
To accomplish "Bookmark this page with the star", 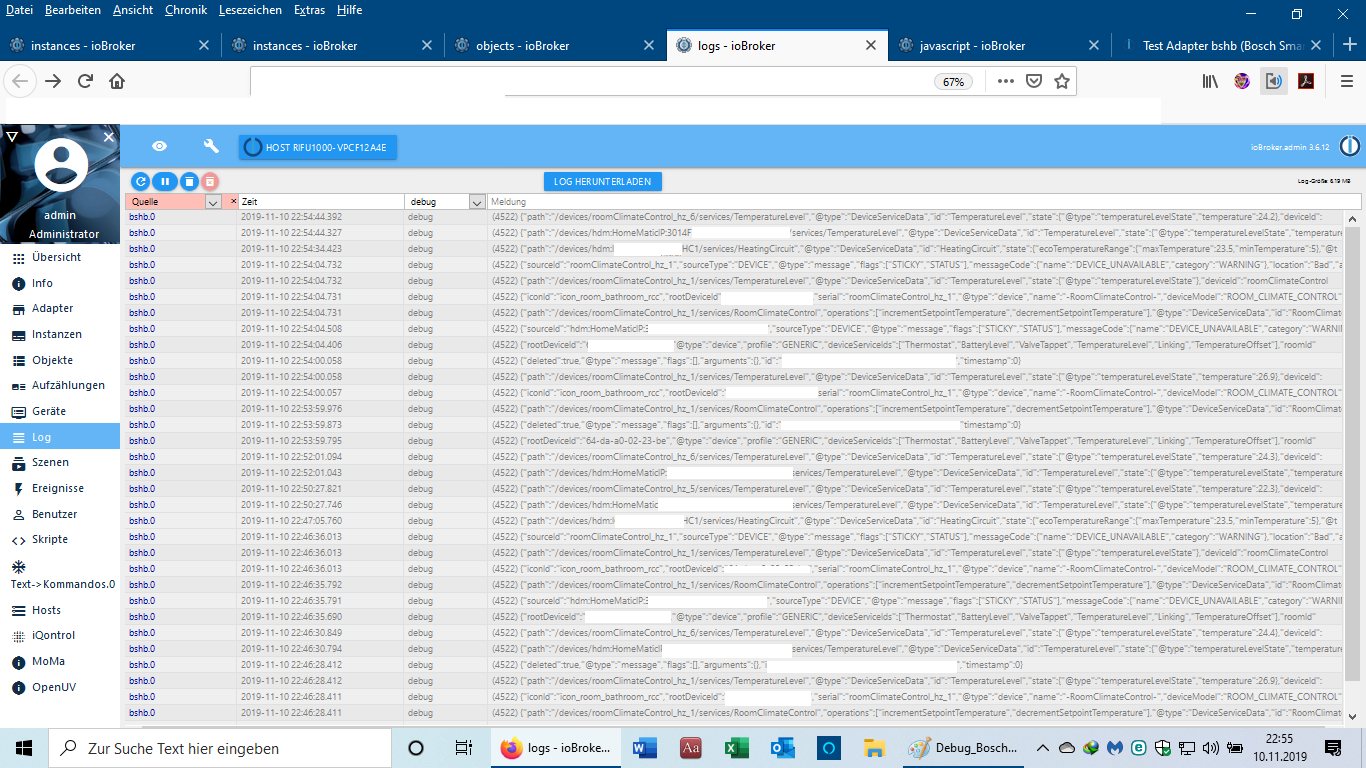I will click(x=1062, y=81).
